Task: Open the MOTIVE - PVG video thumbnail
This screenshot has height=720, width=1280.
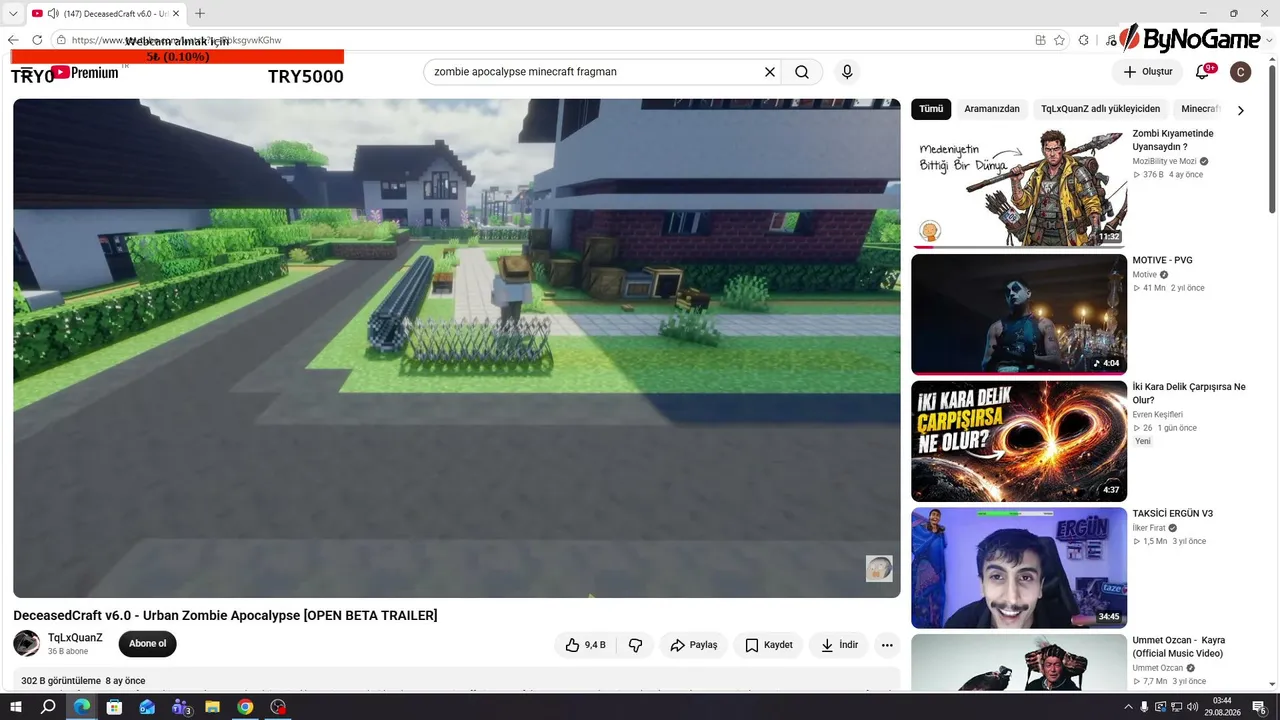Action: click(1019, 314)
